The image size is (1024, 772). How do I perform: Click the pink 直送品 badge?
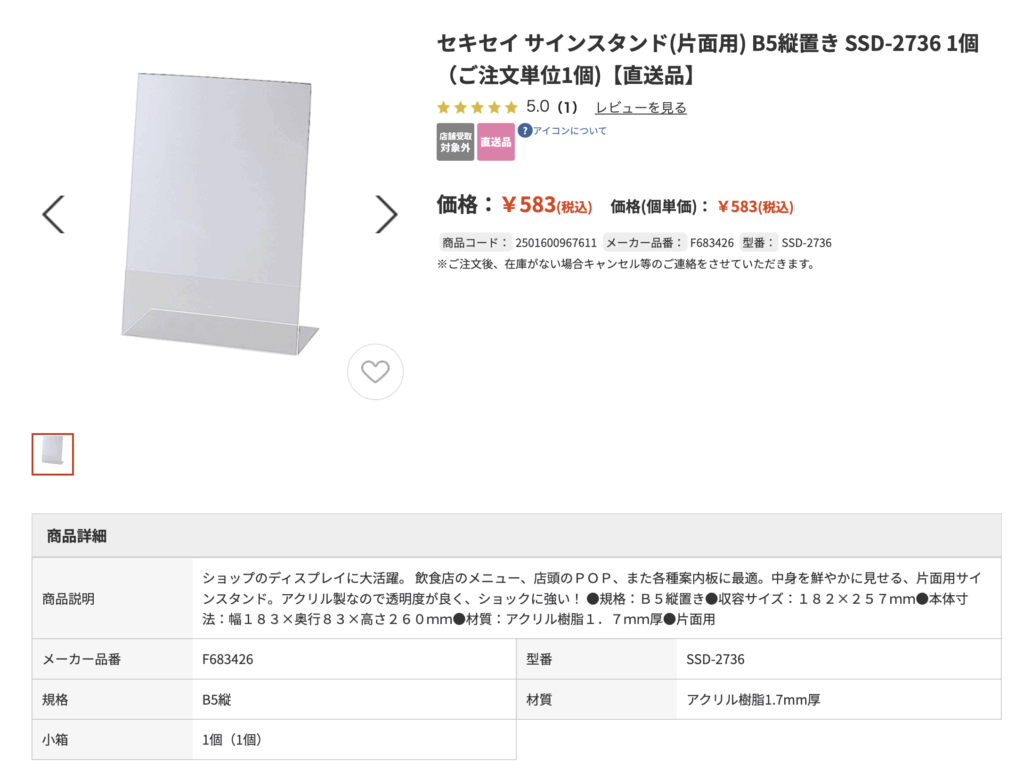(x=496, y=142)
